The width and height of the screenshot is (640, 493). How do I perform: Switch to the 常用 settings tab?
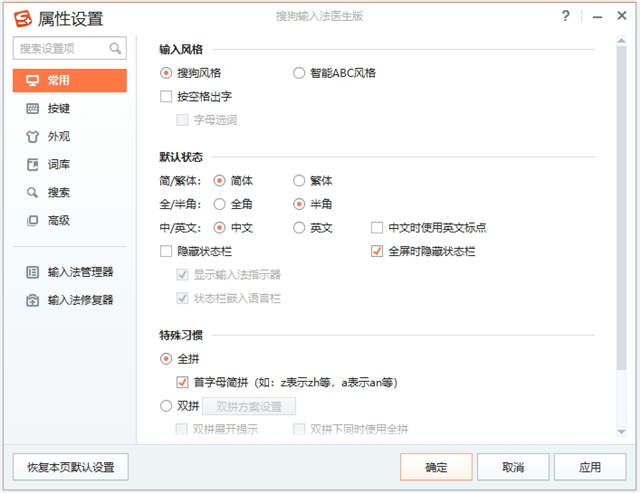click(69, 80)
